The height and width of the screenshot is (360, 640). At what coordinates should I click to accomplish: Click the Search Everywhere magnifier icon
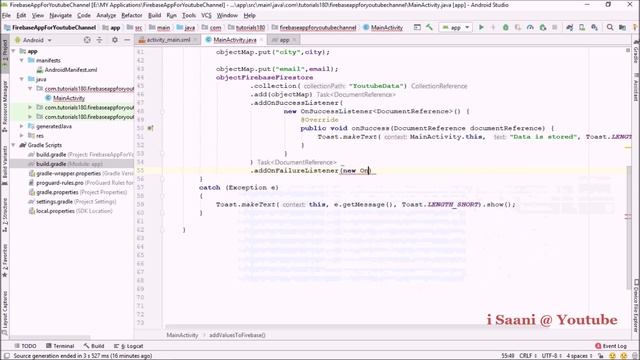(610, 27)
